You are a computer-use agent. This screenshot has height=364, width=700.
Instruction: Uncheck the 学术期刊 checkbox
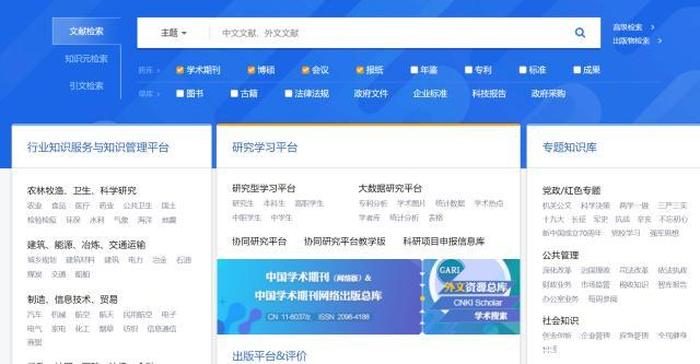point(180,70)
